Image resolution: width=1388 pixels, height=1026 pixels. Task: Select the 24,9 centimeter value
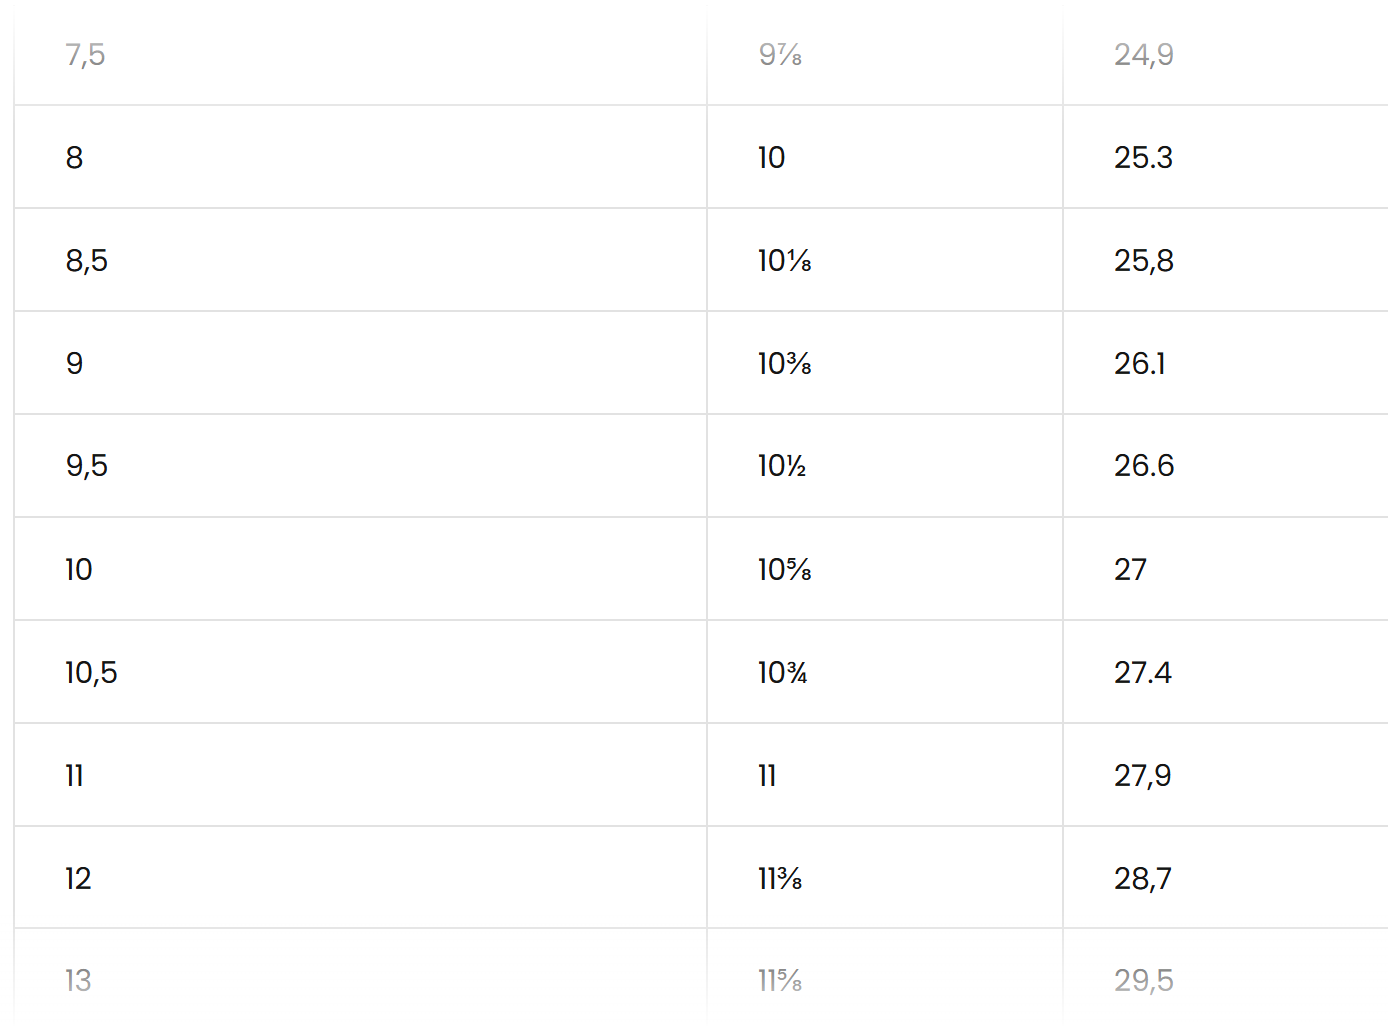[1143, 55]
